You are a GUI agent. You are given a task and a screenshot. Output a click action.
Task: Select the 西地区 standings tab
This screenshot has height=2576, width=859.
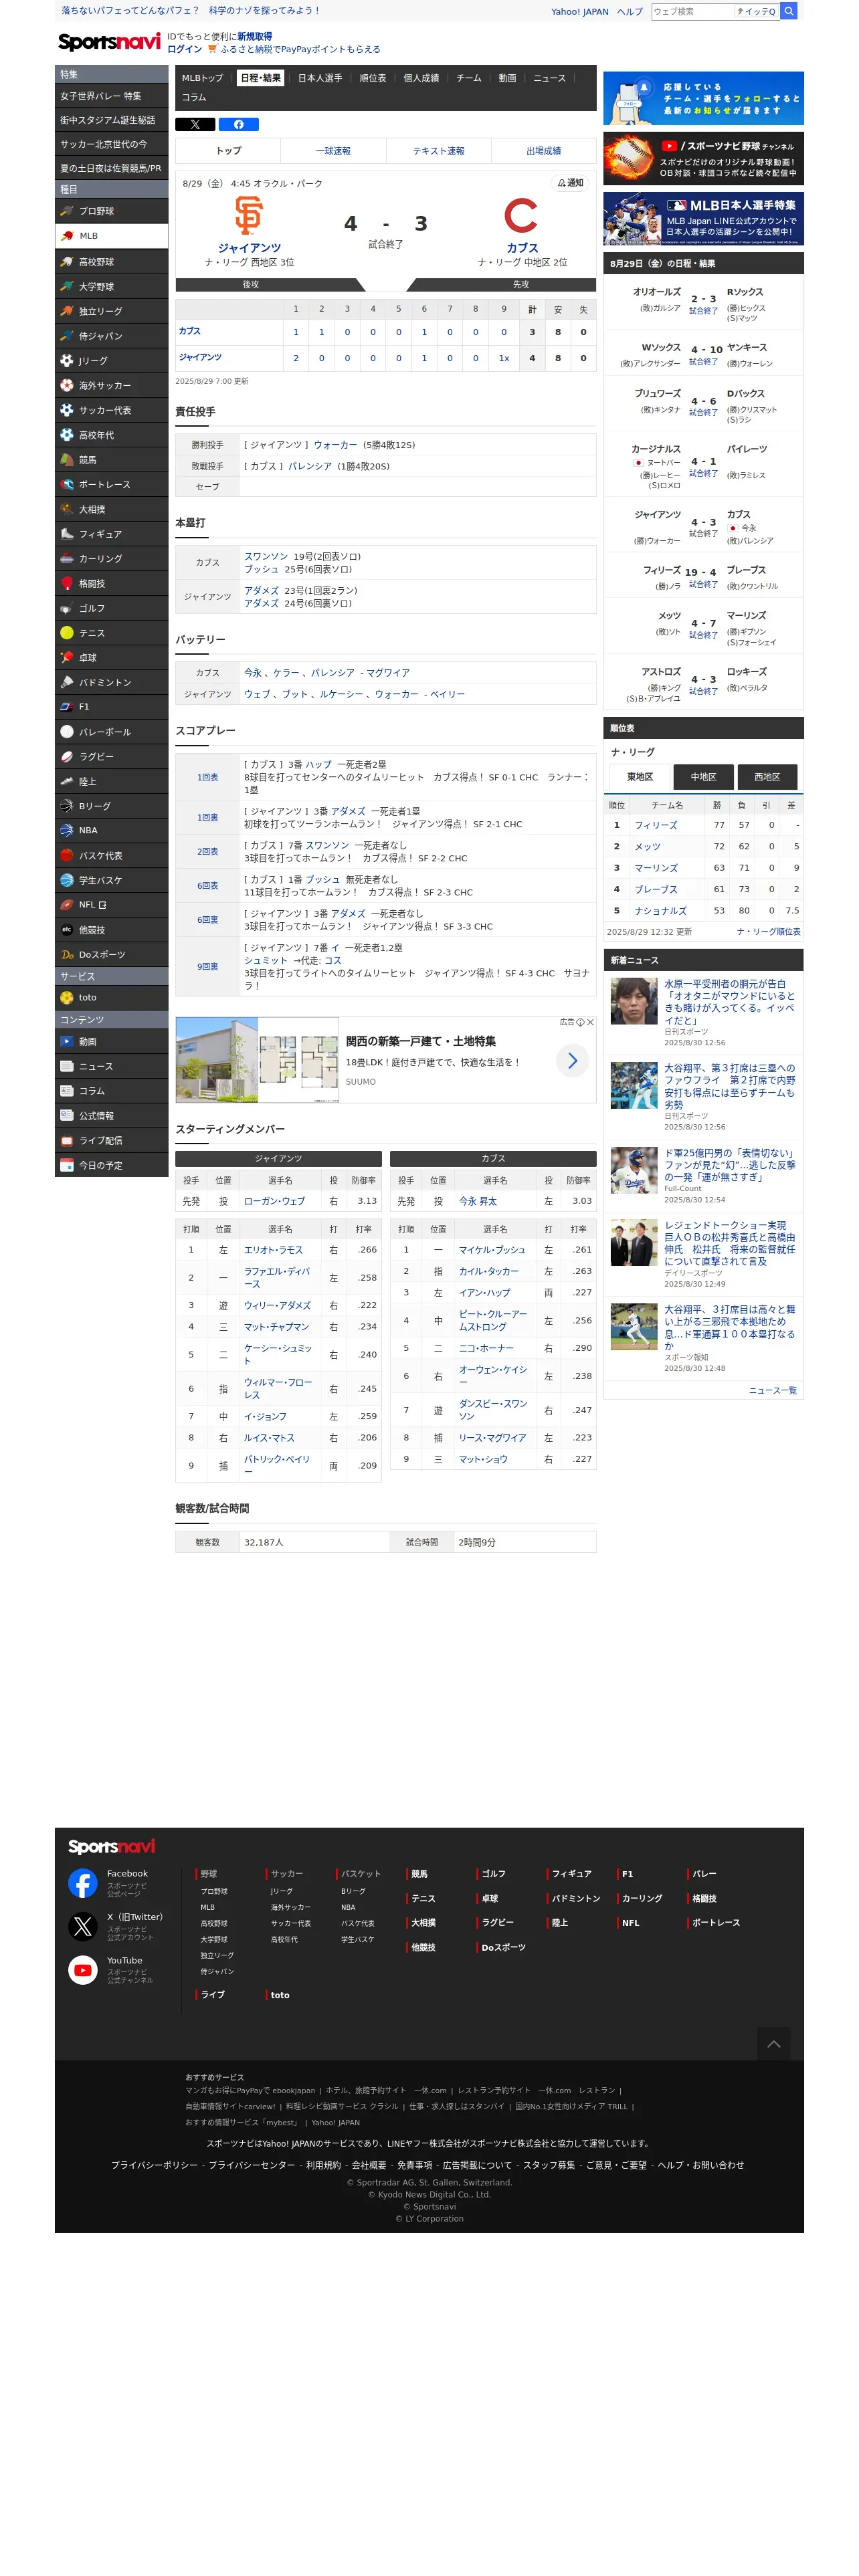point(767,777)
